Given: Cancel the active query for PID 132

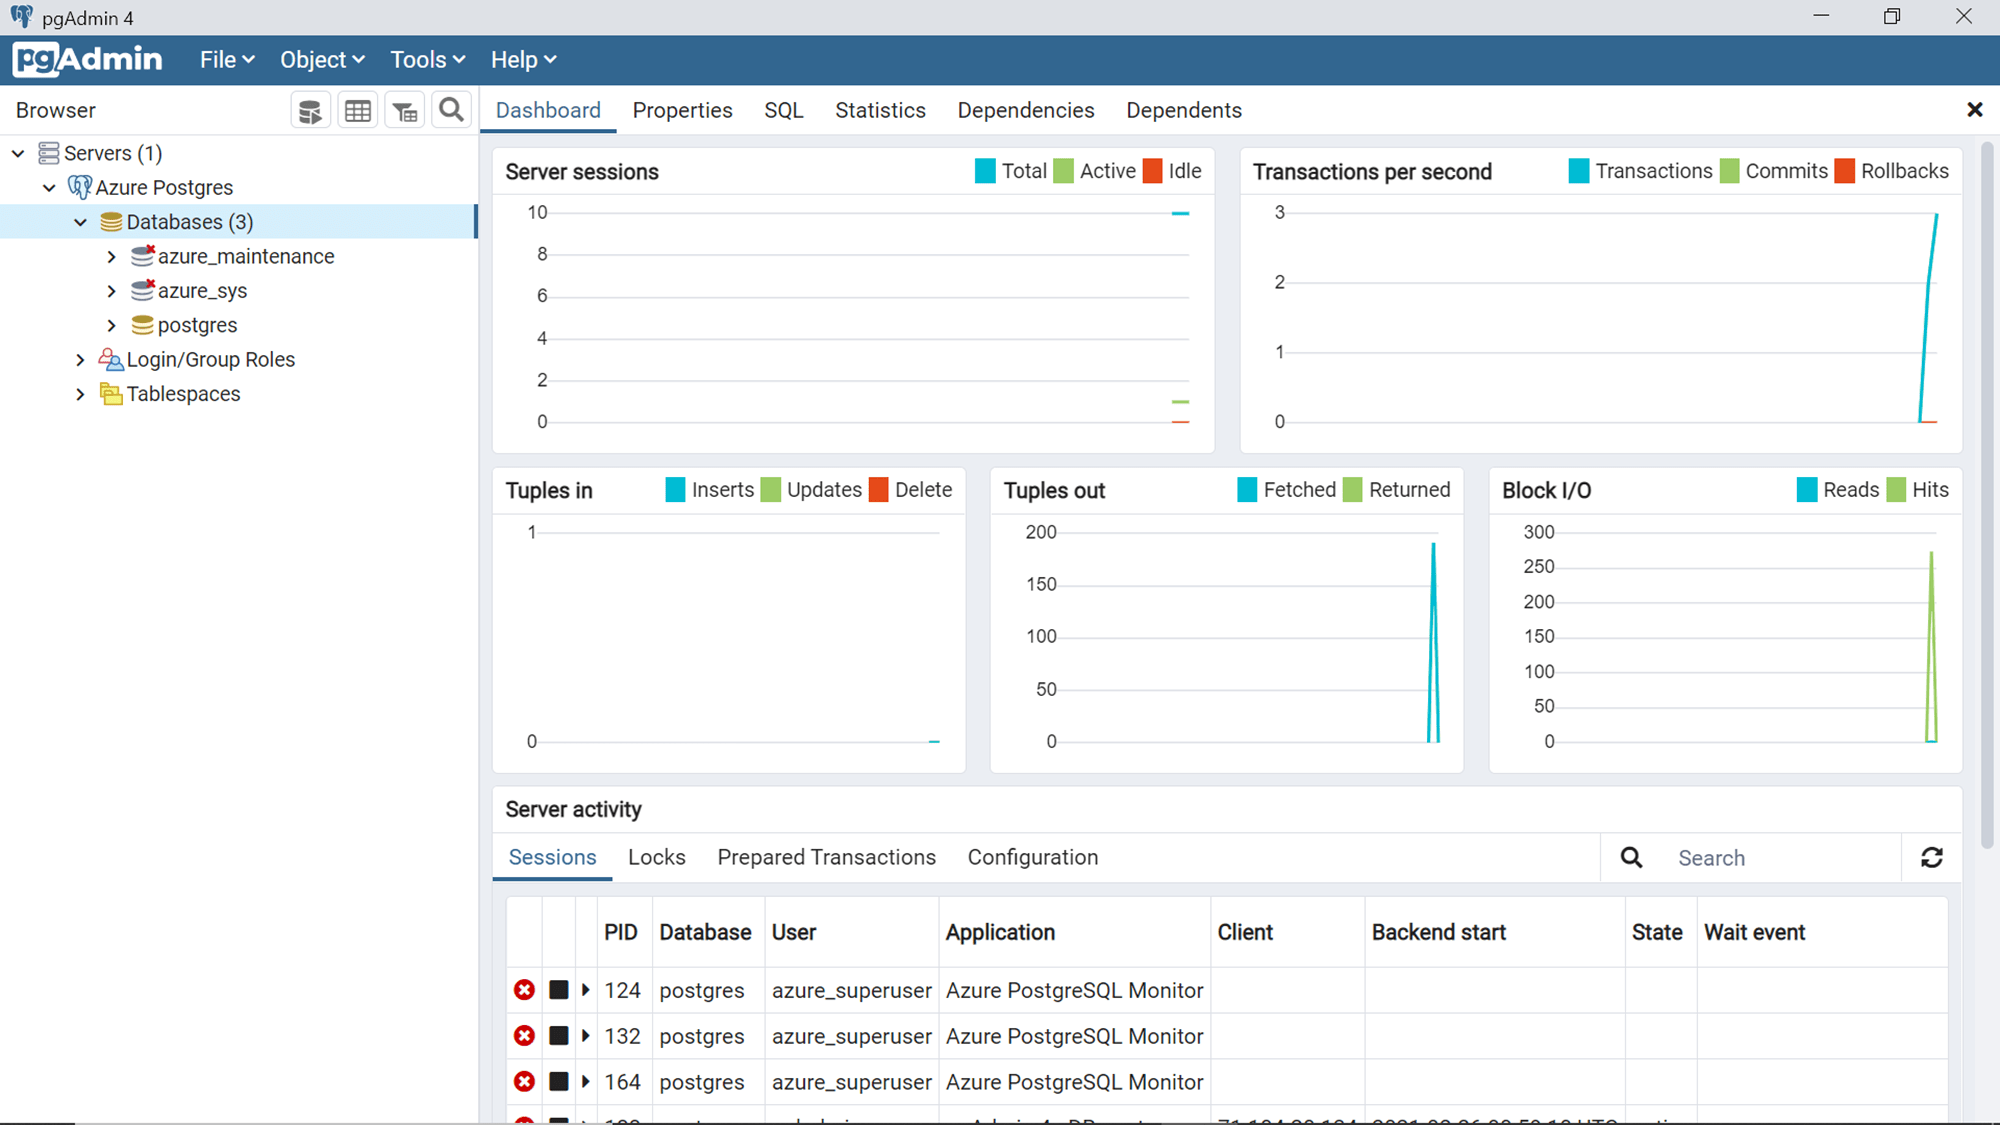Looking at the screenshot, I should click(559, 1036).
